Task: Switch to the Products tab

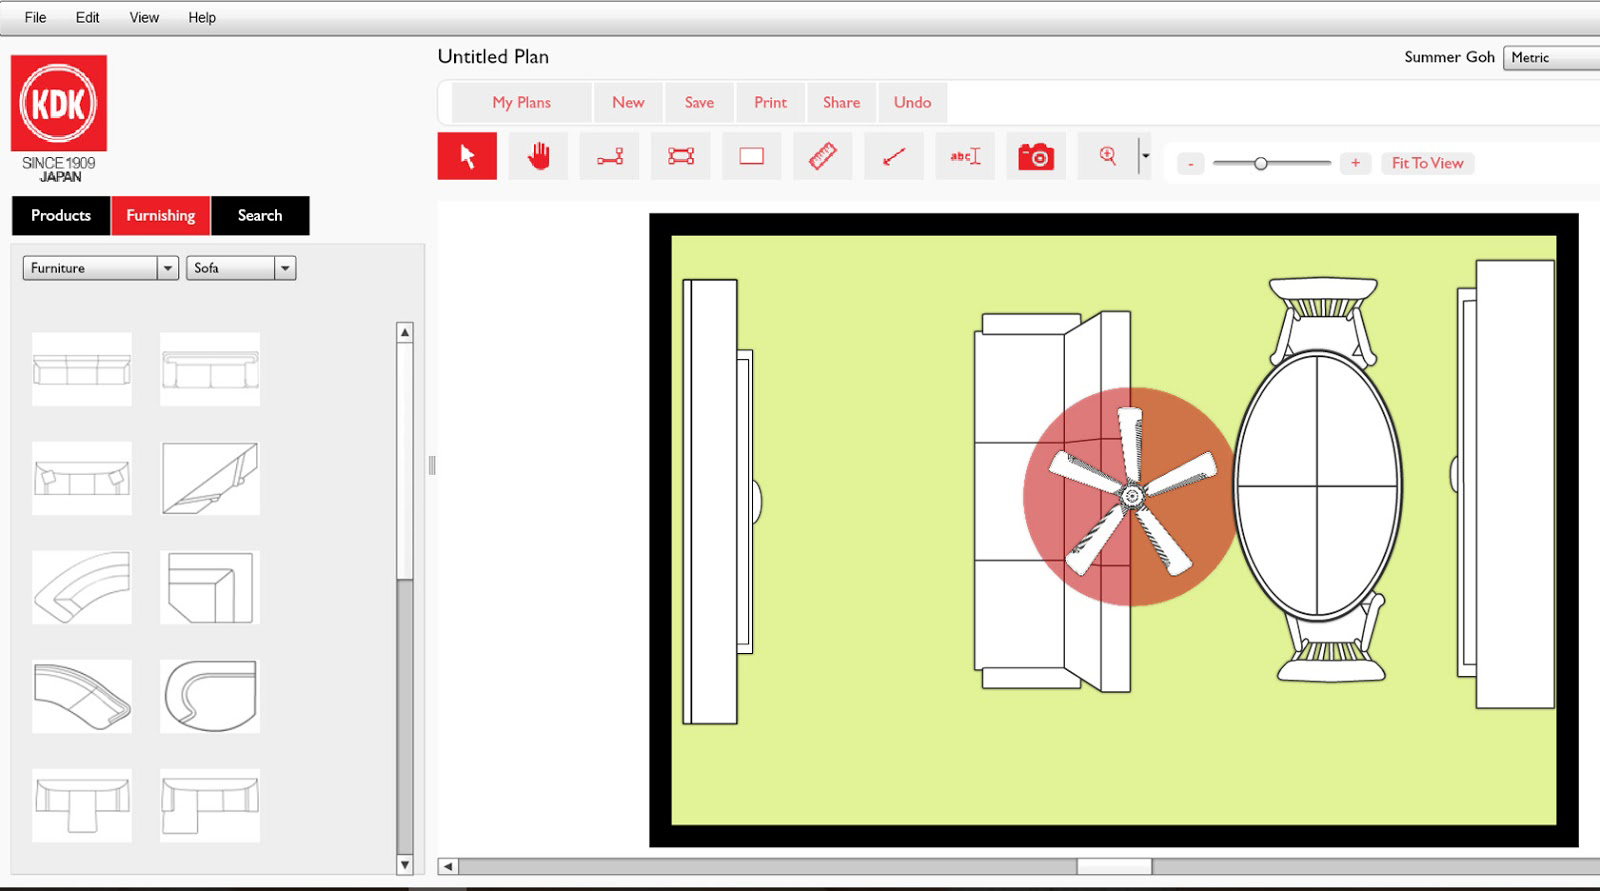Action: [61, 216]
